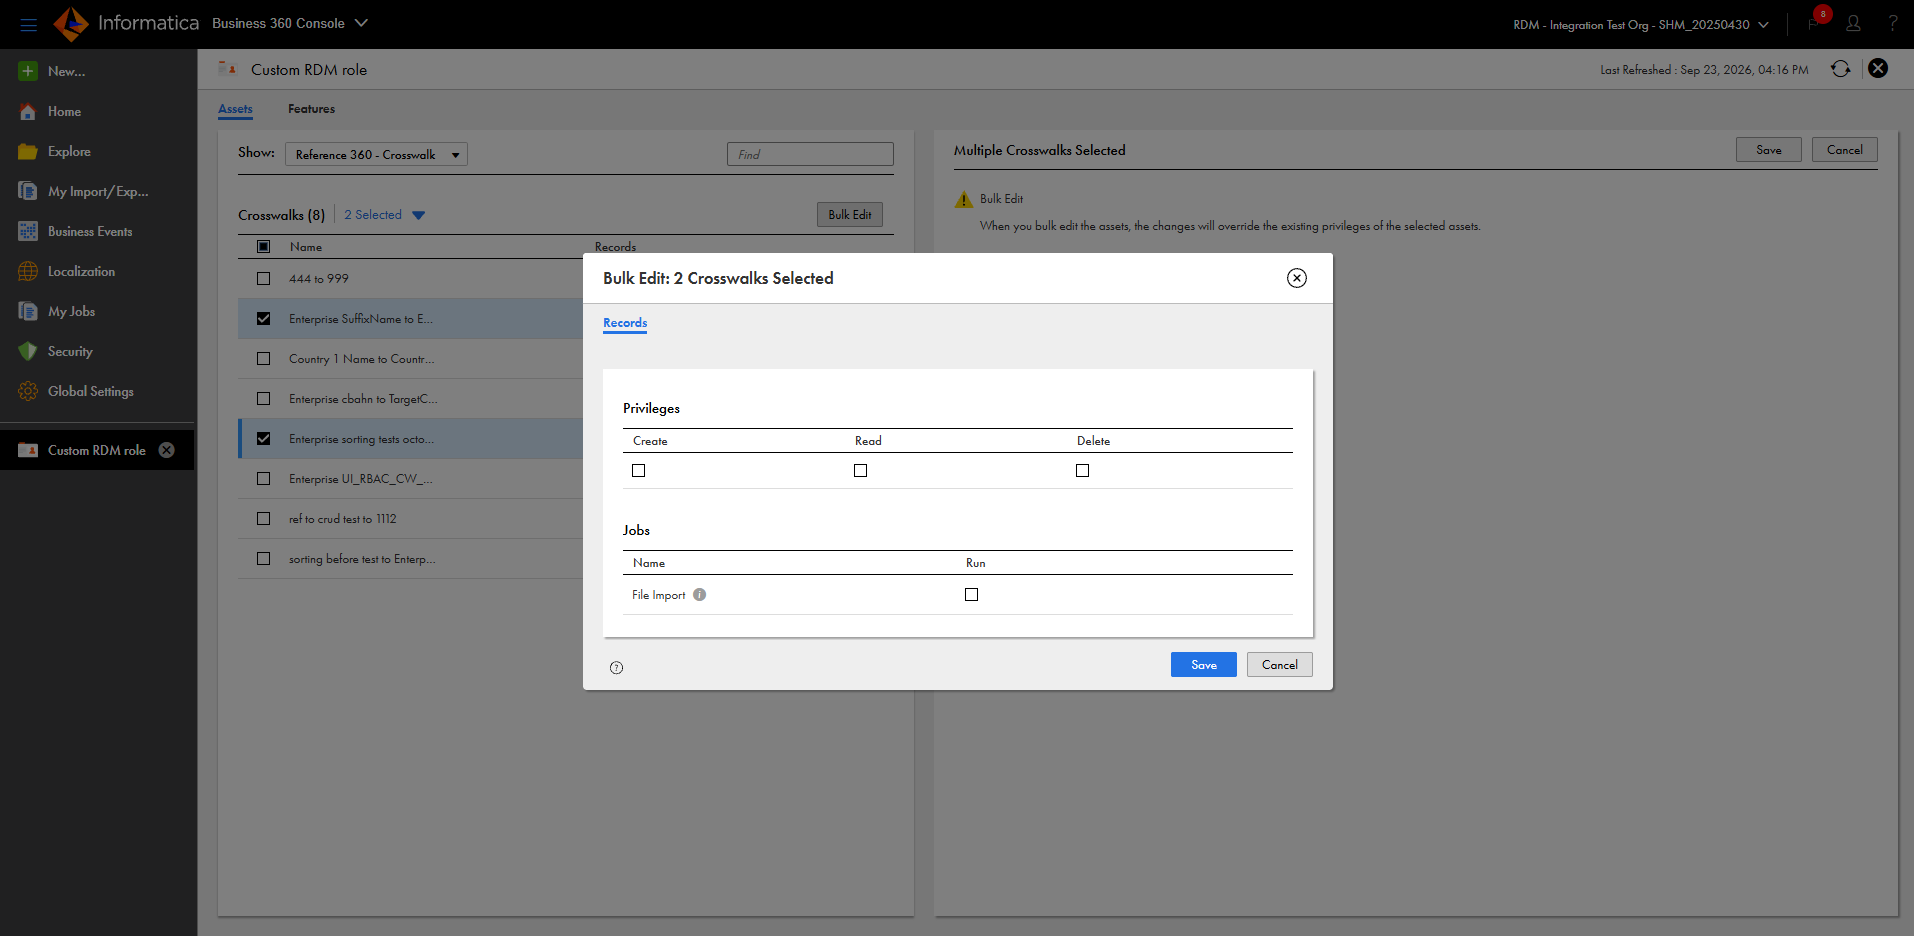
Task: Check Enterprise UI_RBAC_CW row checkbox
Action: click(x=264, y=478)
